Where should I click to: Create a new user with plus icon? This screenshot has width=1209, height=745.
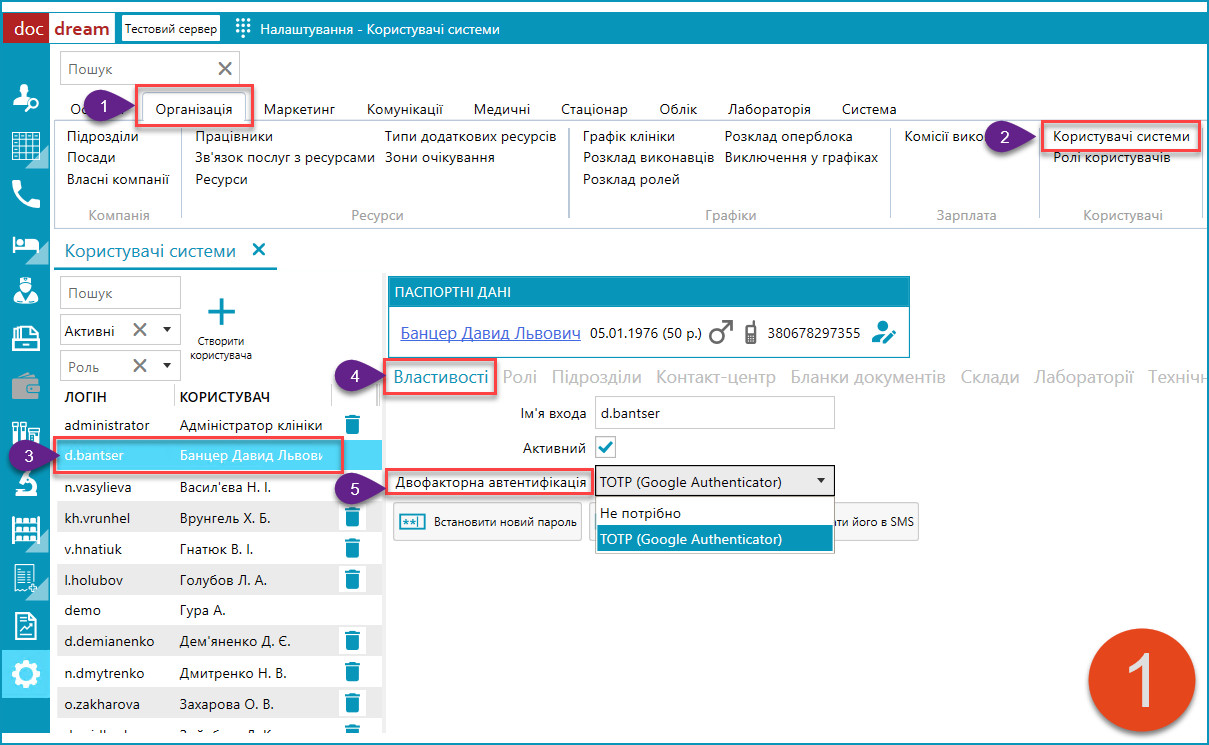coord(220,313)
